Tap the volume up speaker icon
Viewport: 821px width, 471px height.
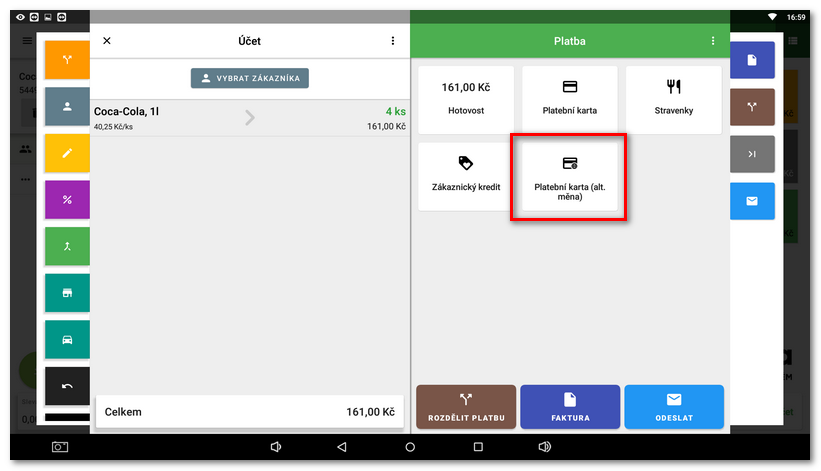click(x=545, y=446)
